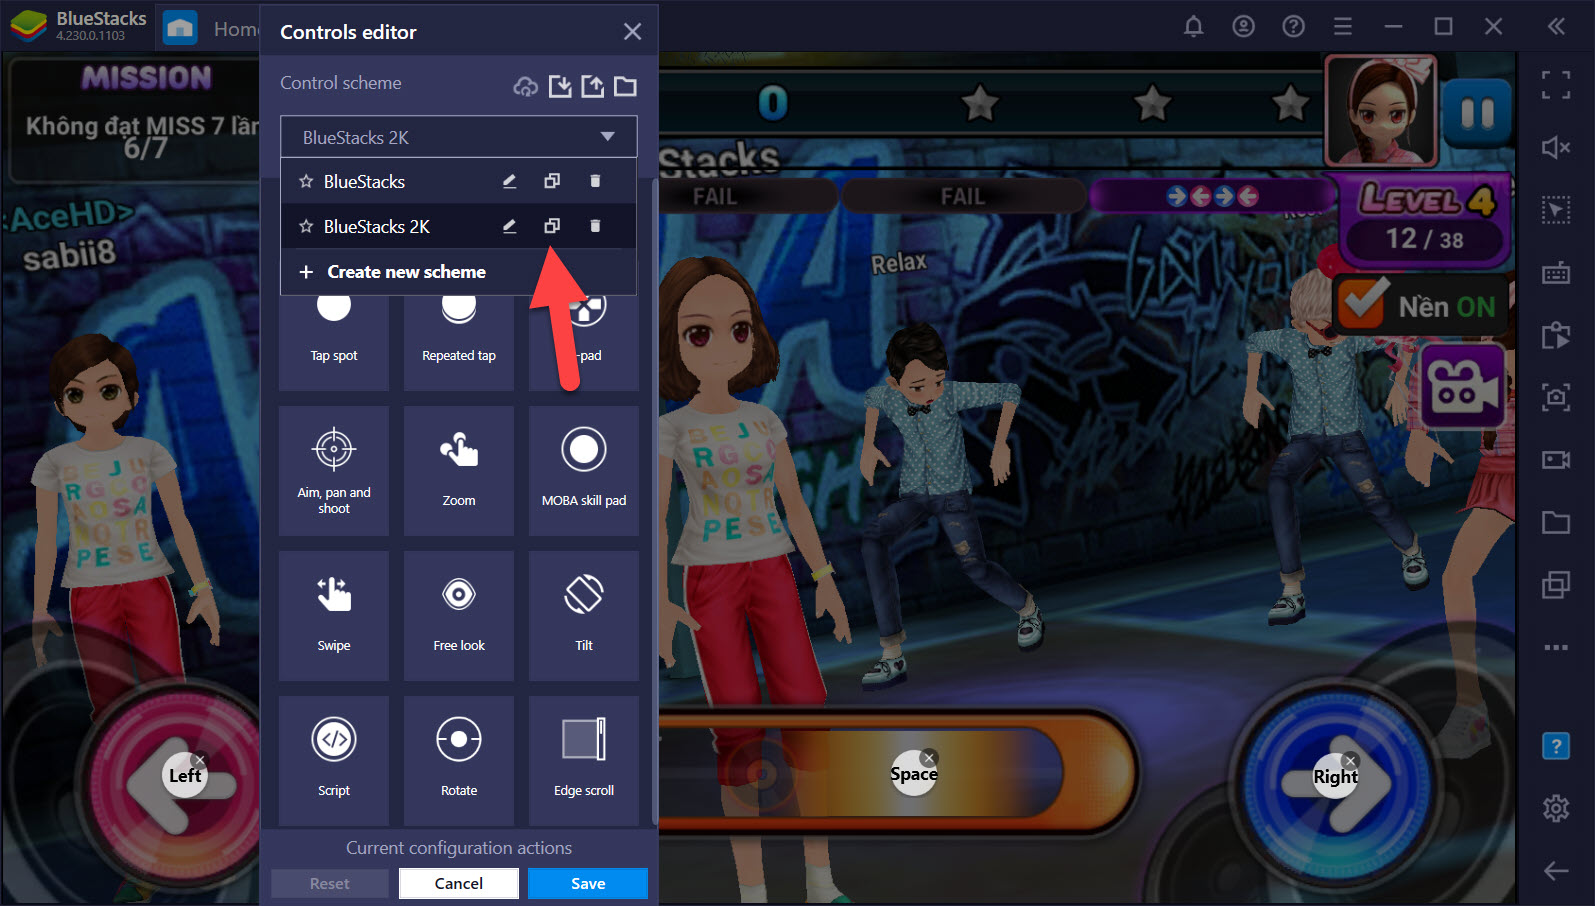
Task: Open BlueStacks help in title bar
Action: [x=1293, y=26]
